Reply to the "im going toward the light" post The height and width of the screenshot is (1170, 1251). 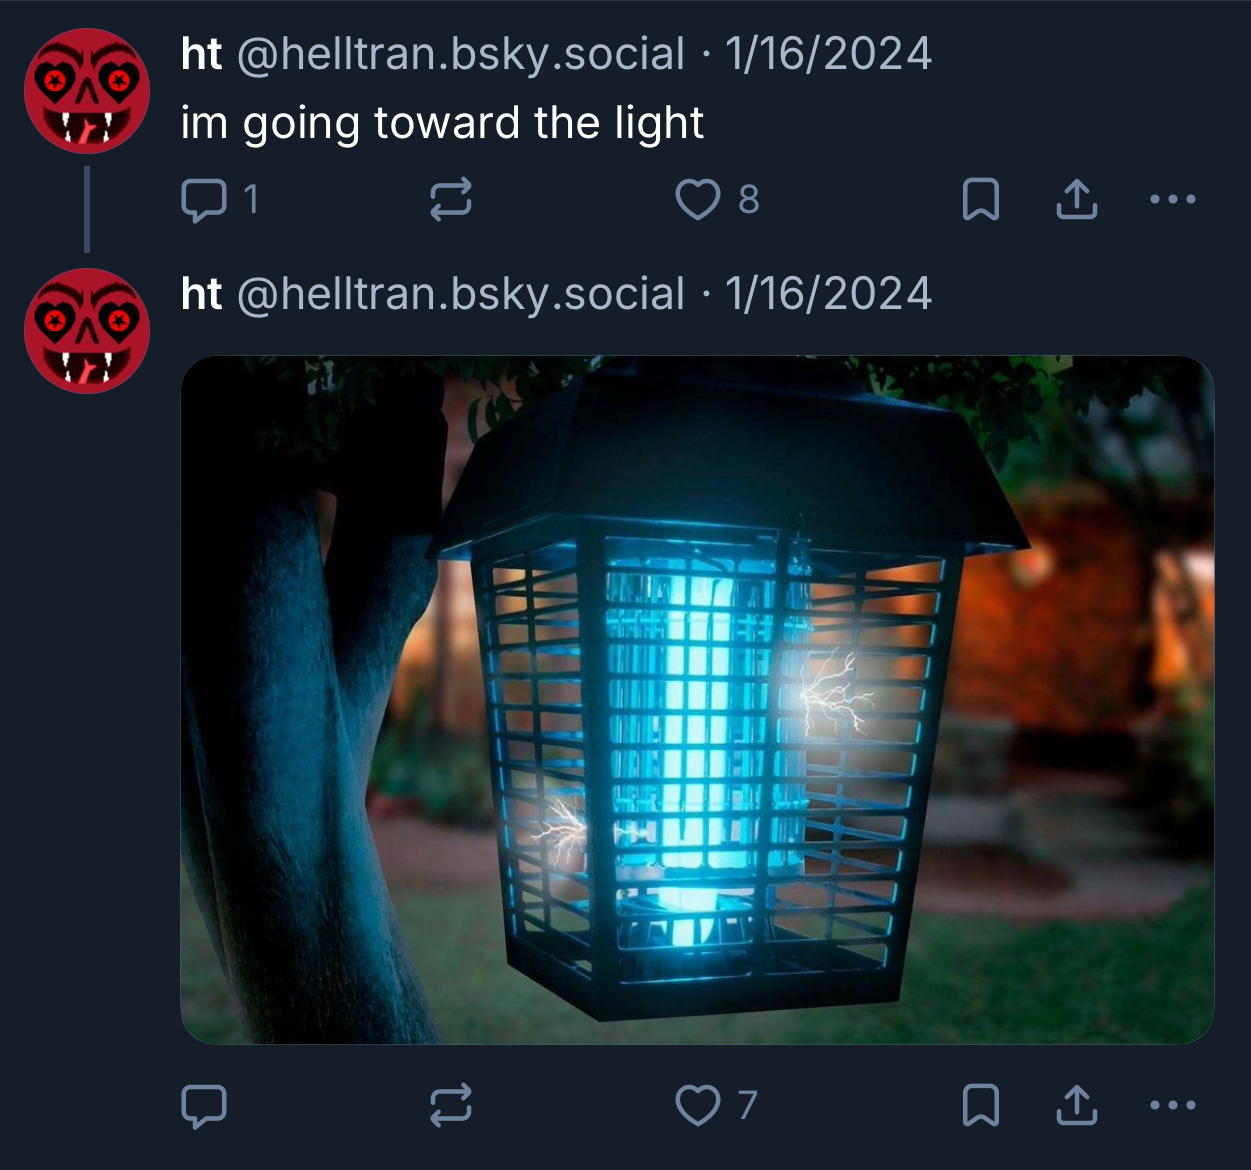219,199
